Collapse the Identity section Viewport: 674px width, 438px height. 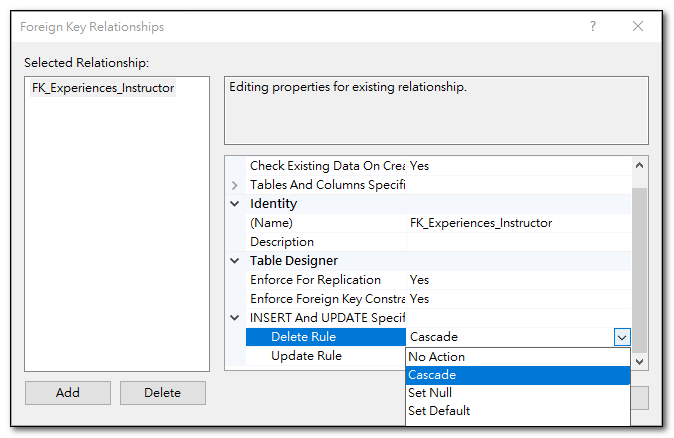235,204
